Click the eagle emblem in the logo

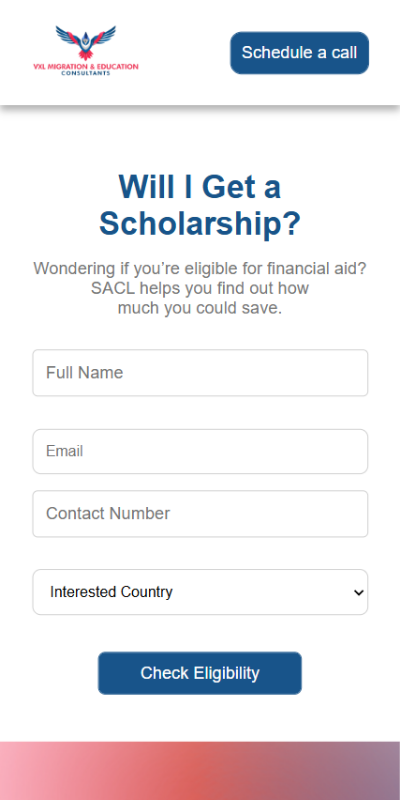(x=86, y=43)
